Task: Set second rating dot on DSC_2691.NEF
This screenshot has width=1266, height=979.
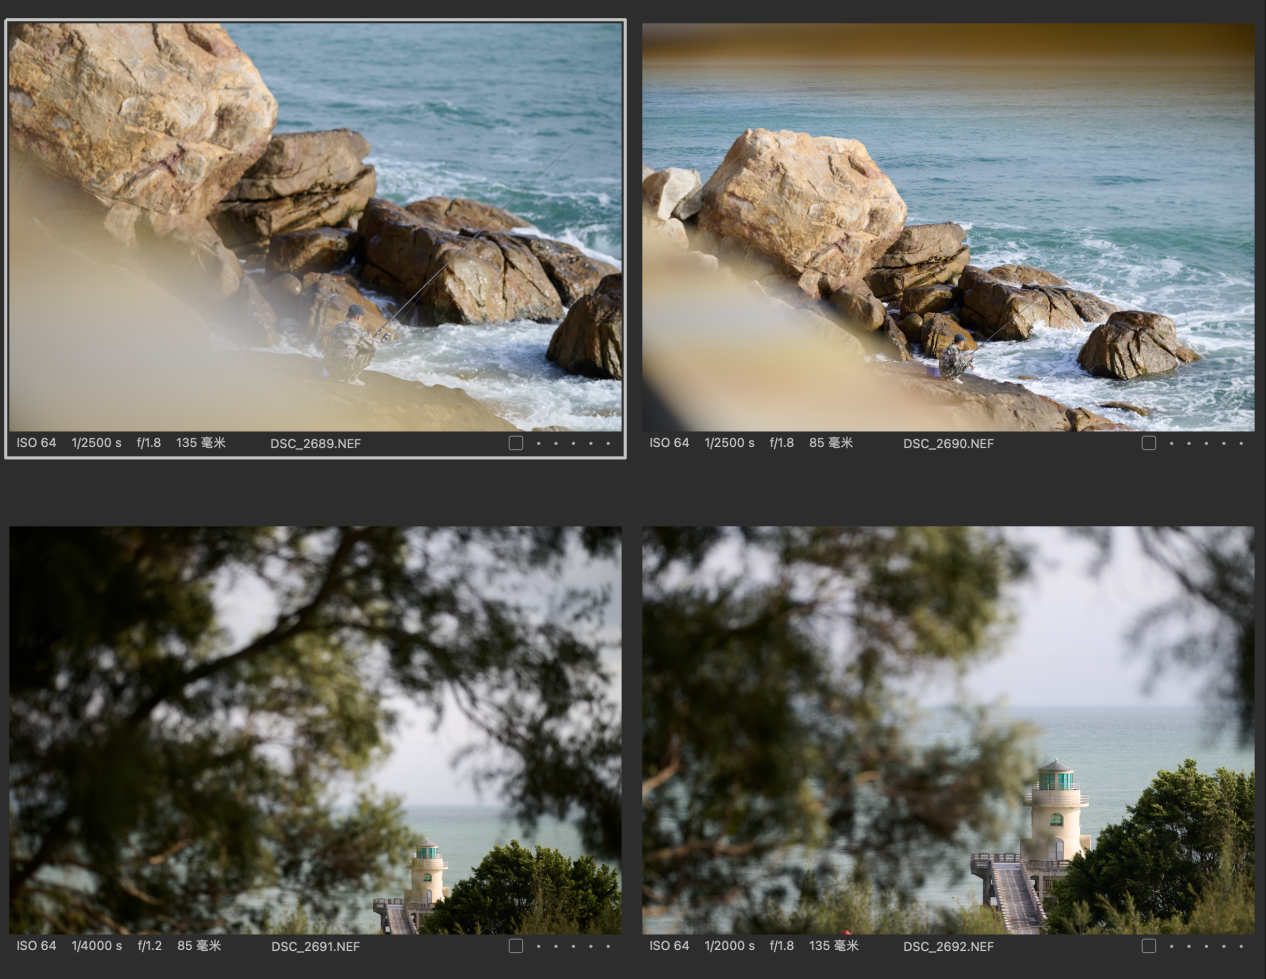Action: (x=556, y=946)
